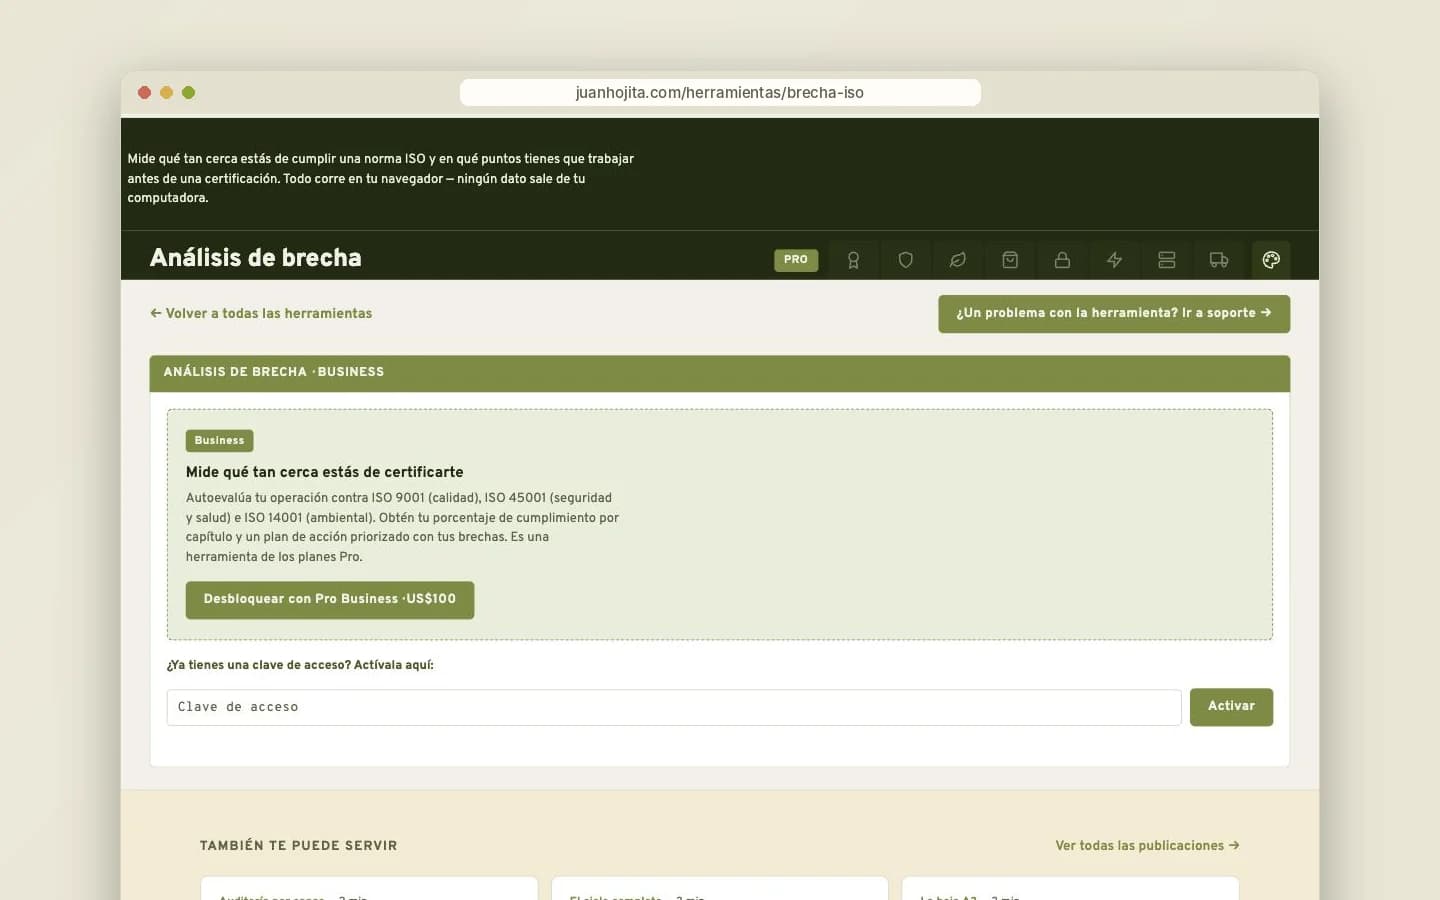Click the lightning bolt icon in header
This screenshot has width=1440, height=900.
point(1114,260)
